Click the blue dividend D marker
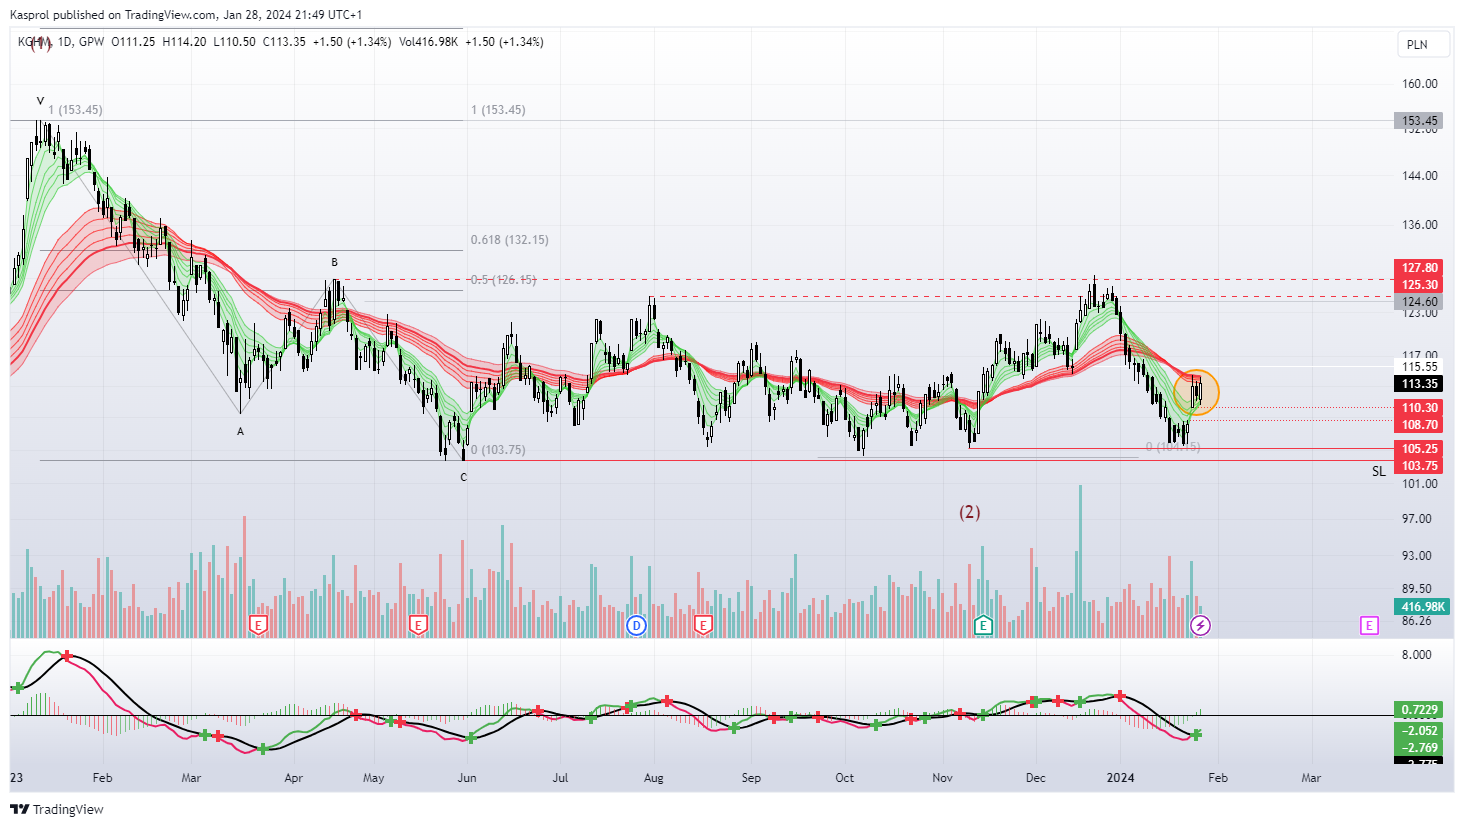The height and width of the screenshot is (827, 1464). pos(636,626)
